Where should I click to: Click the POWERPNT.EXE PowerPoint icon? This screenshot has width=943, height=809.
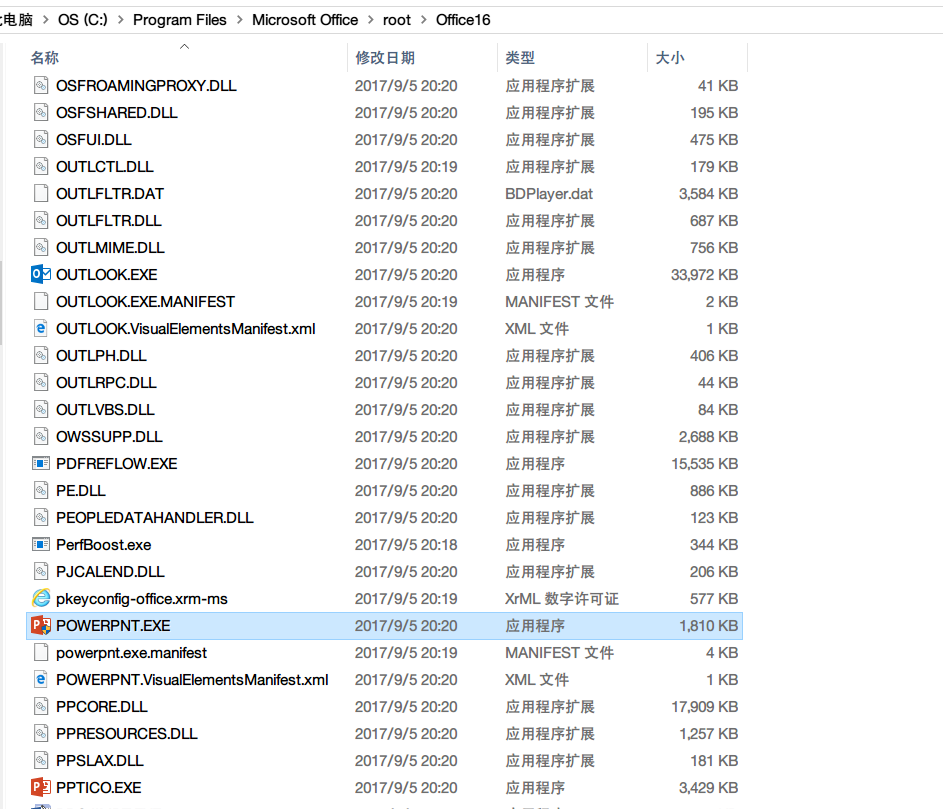pos(41,626)
